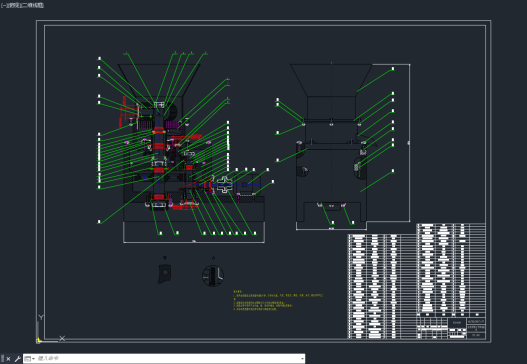Select the left parts list table

[382, 286]
